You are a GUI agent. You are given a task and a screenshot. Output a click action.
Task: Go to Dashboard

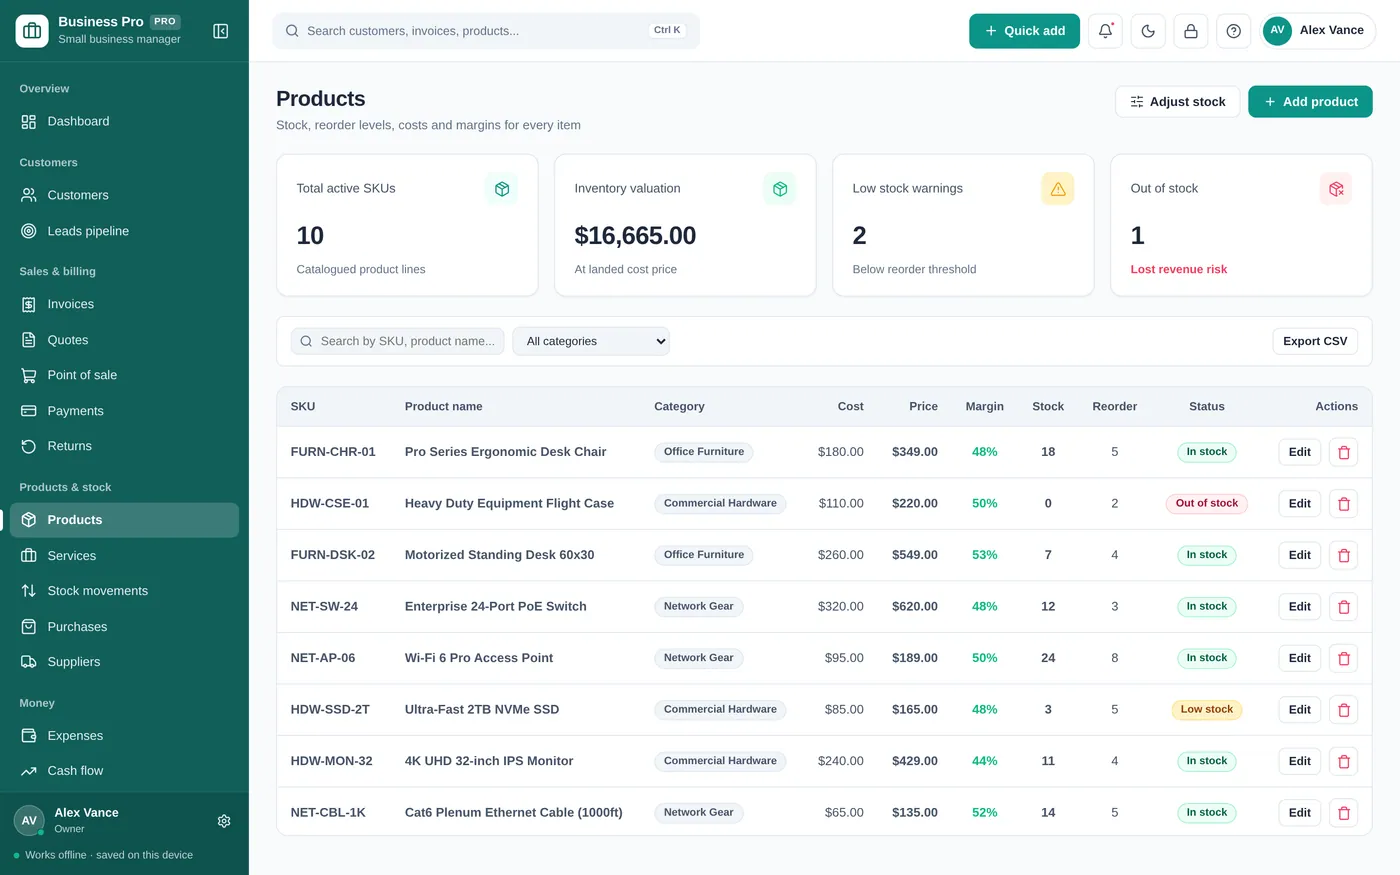[x=124, y=121]
